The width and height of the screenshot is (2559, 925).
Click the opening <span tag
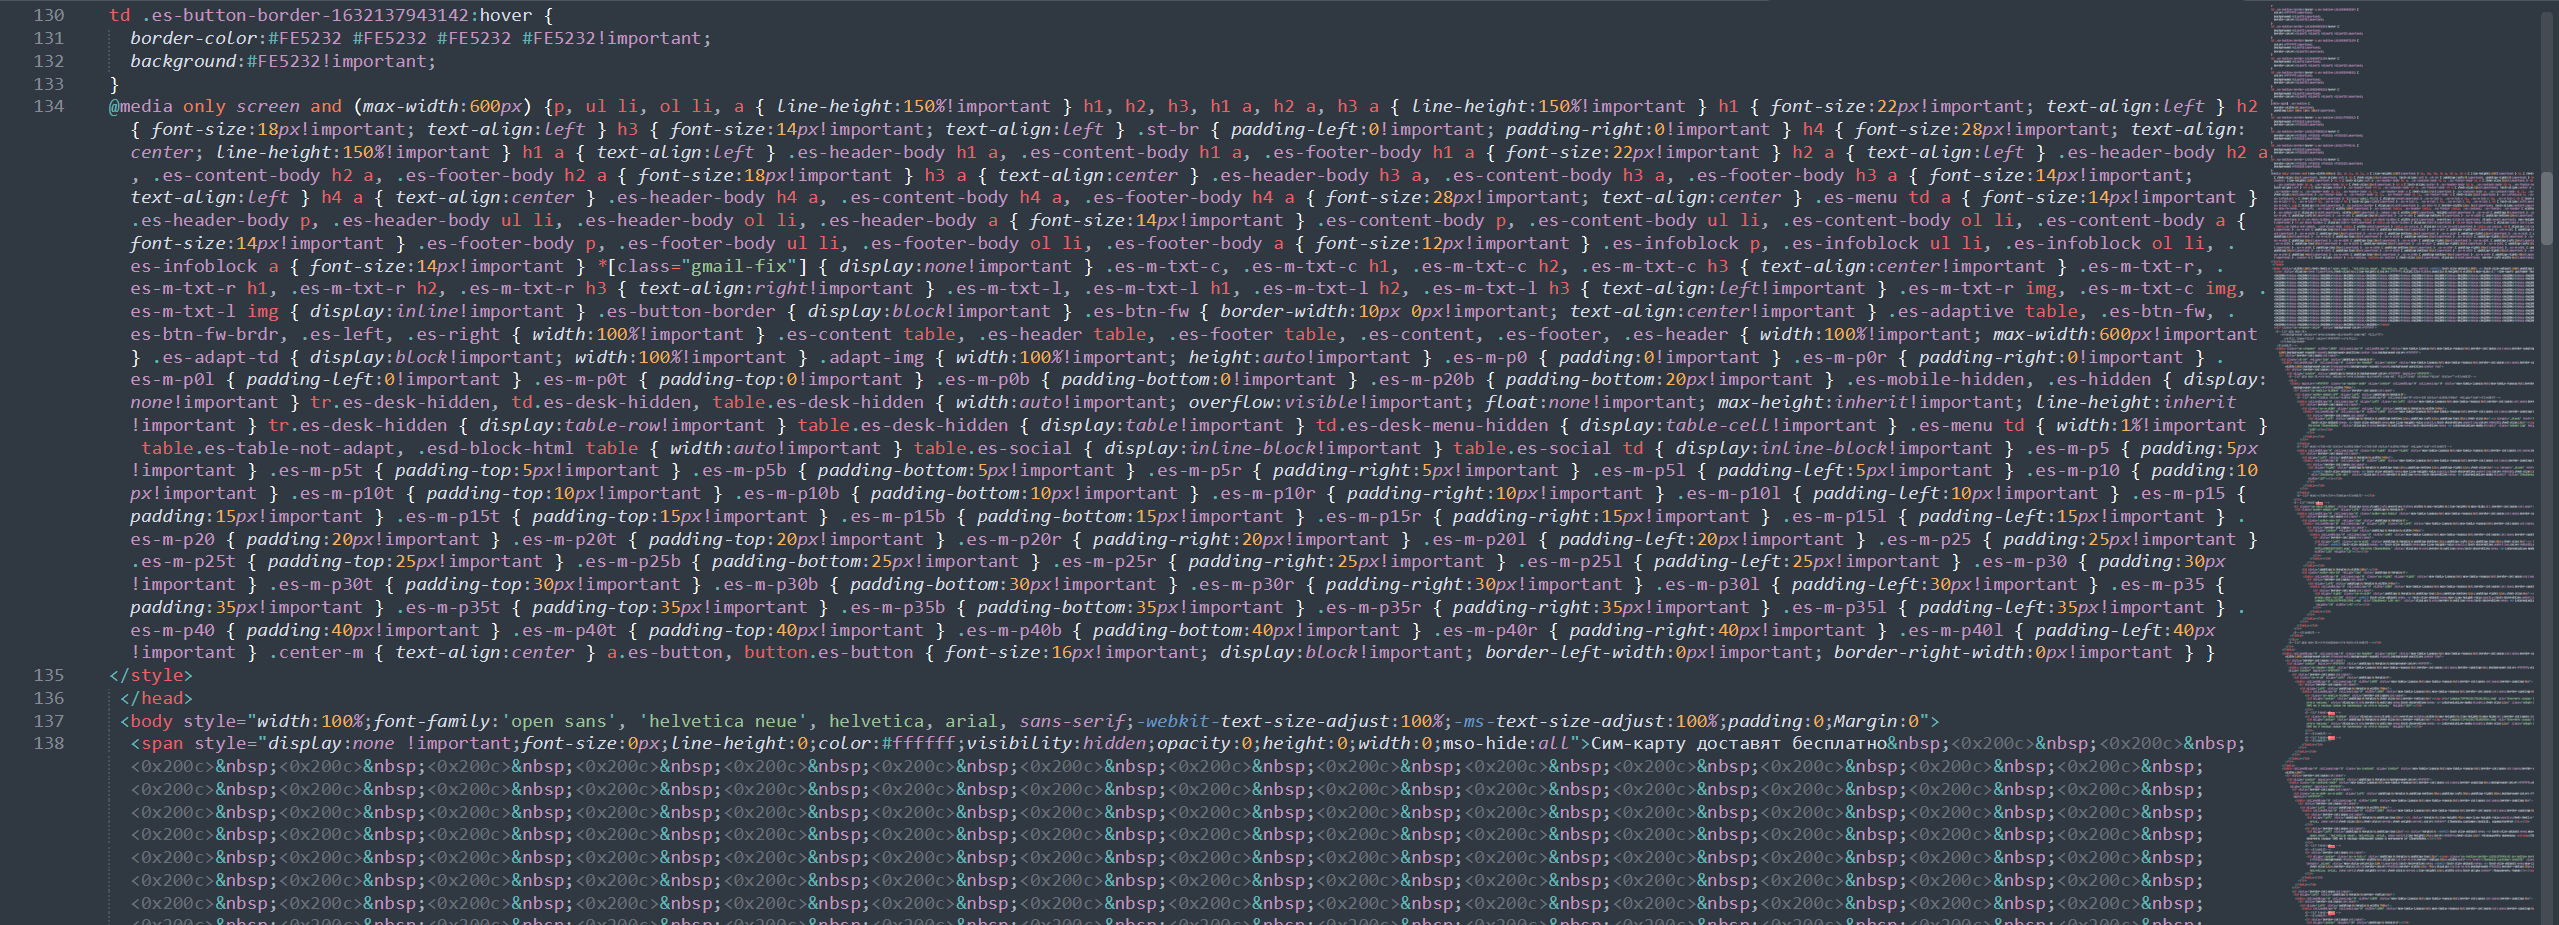coord(157,743)
